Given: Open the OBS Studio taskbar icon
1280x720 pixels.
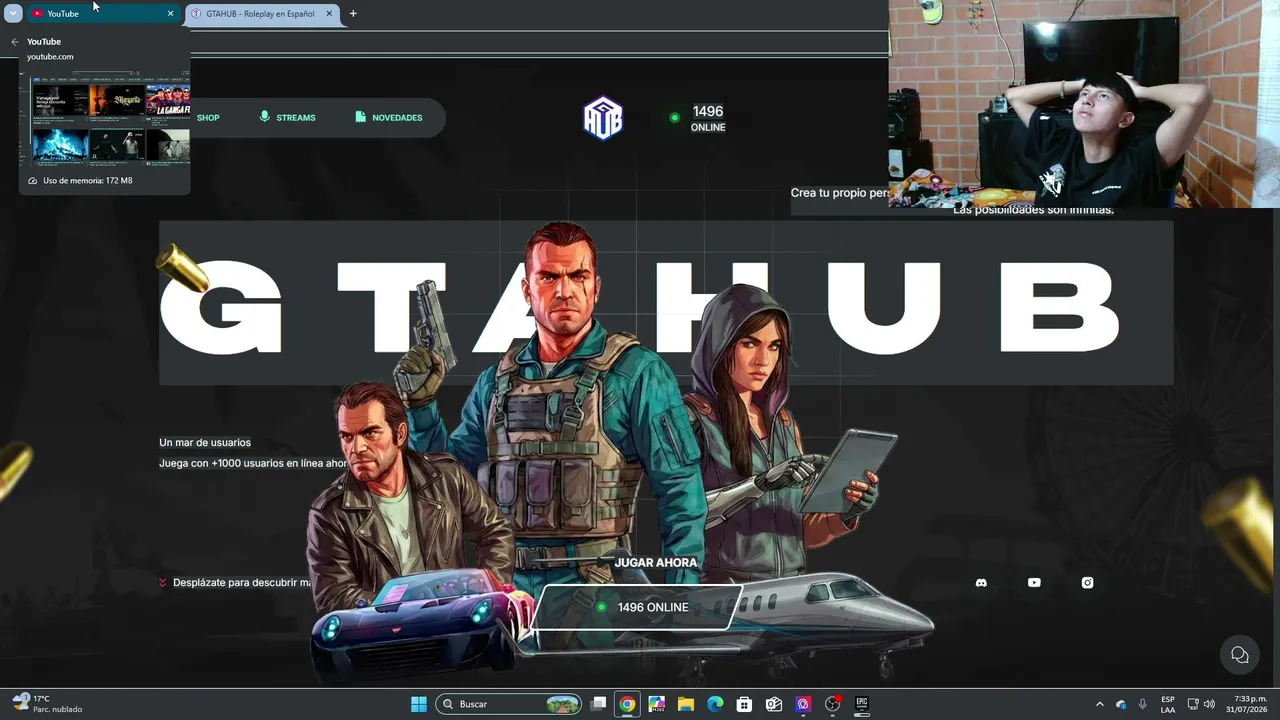Looking at the screenshot, I should [x=833, y=704].
